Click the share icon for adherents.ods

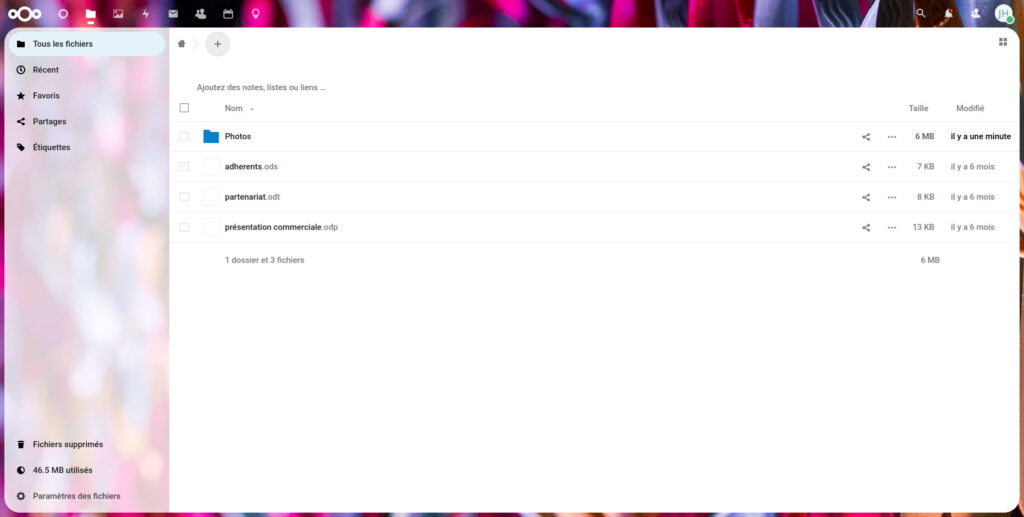(x=866, y=167)
